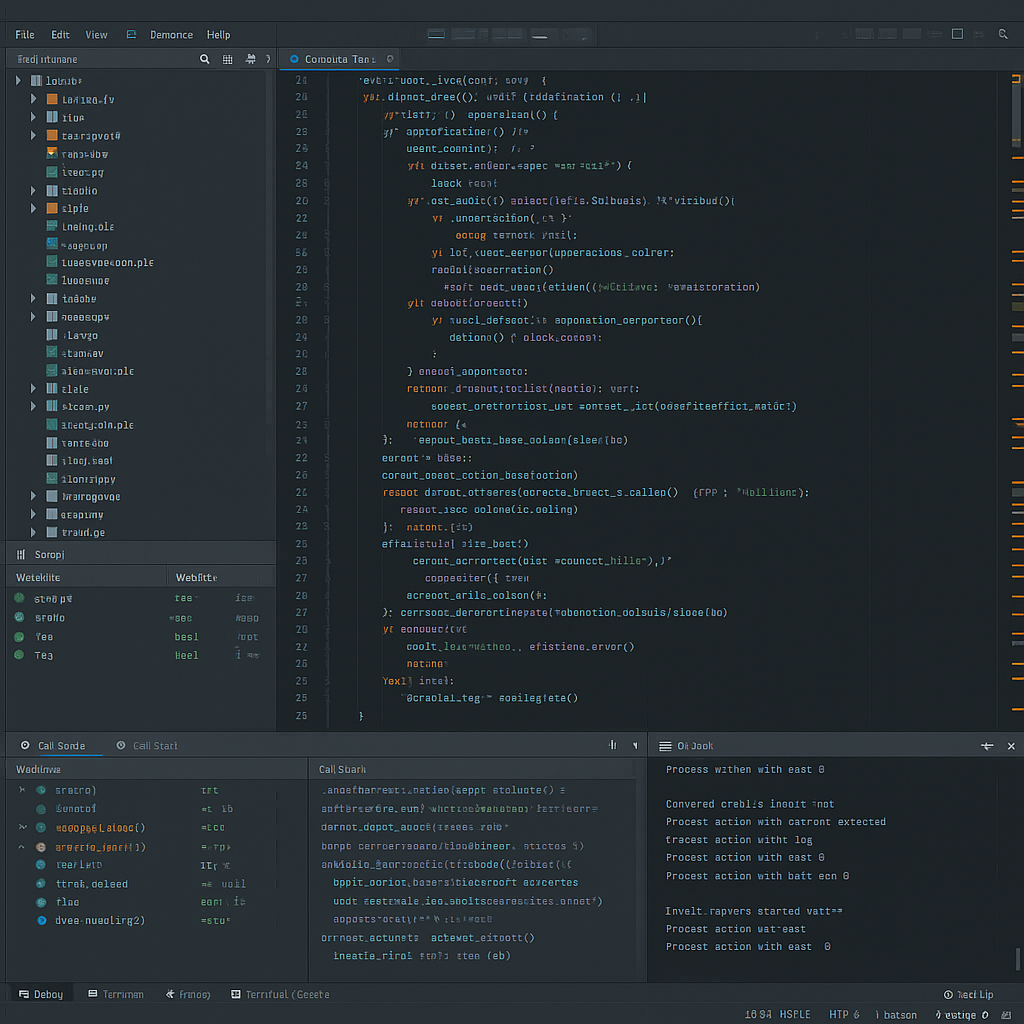Click the Soropj panel header icon
This screenshot has width=1024, height=1024.
tap(21, 554)
